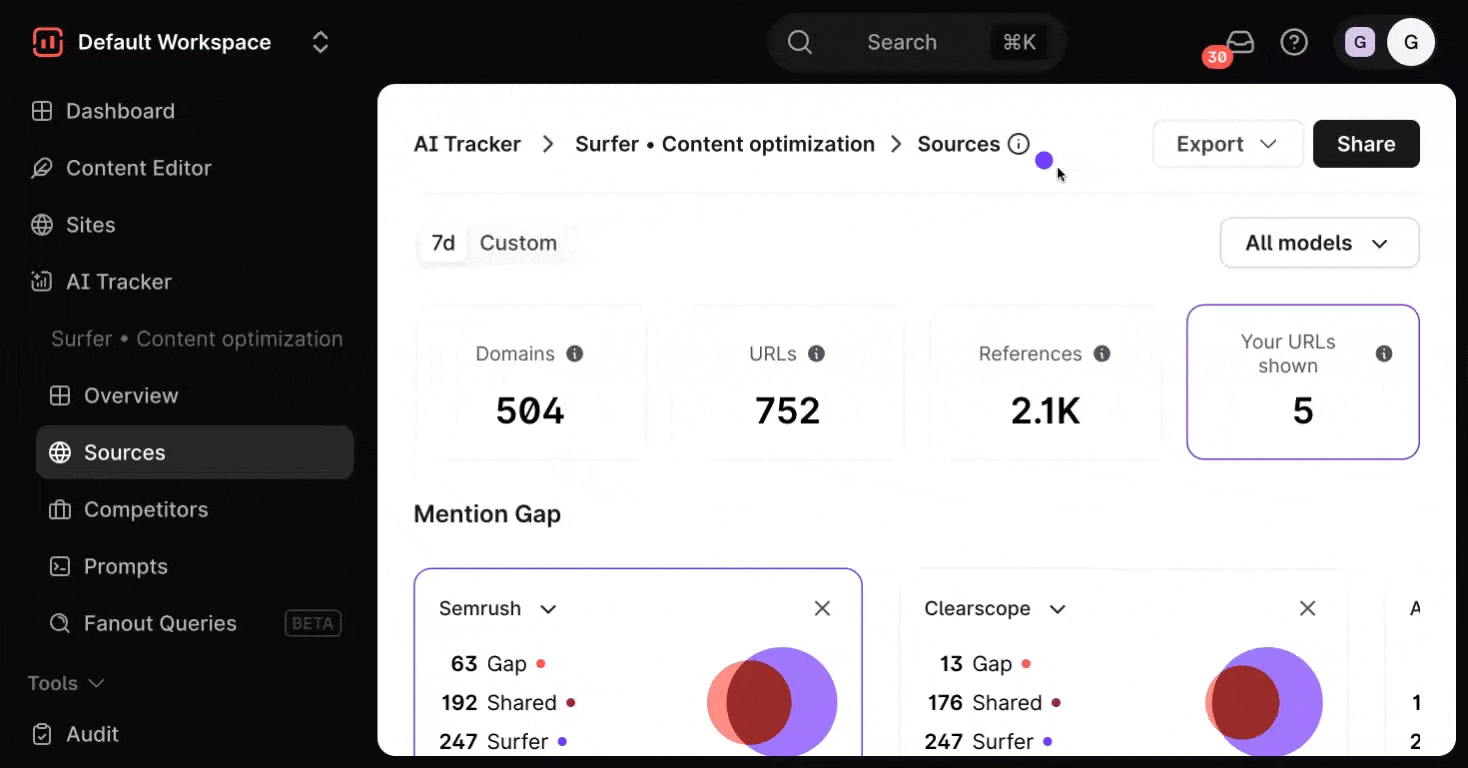Click the 176 Shared row for Clearscope
Image resolution: width=1468 pixels, height=768 pixels.
tap(994, 703)
